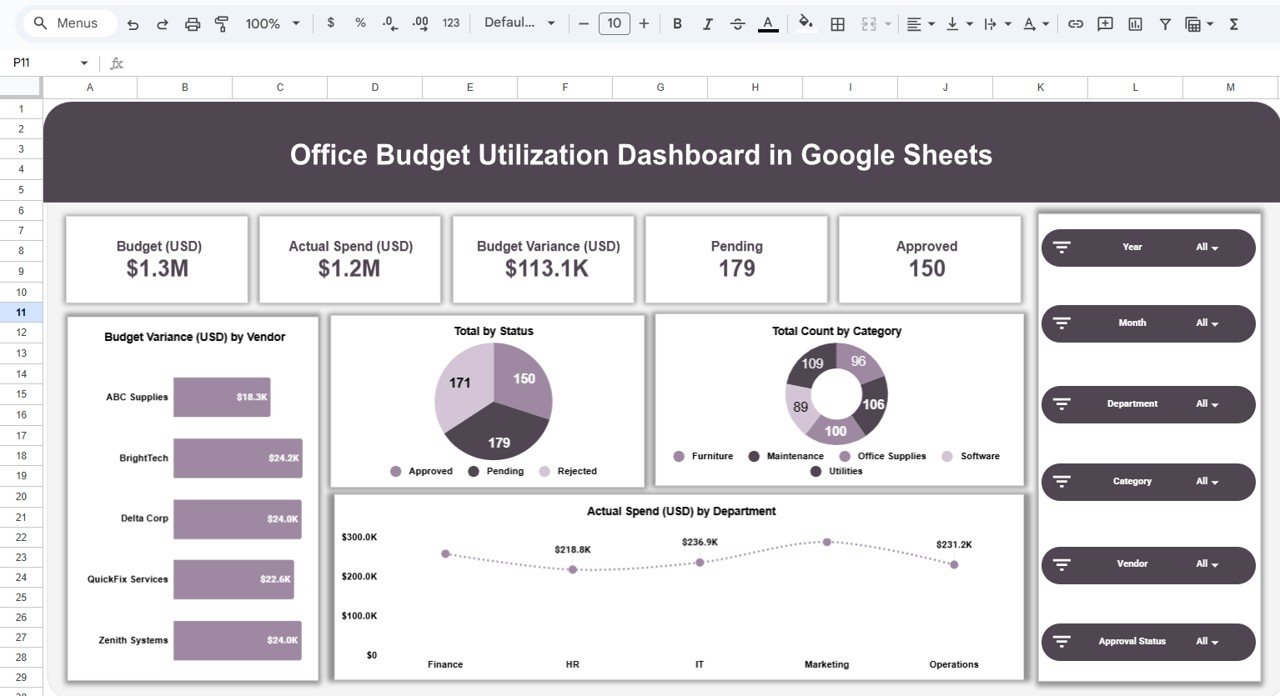Viewport: 1280px width, 696px height.
Task: Click the insert link icon
Action: point(1076,22)
